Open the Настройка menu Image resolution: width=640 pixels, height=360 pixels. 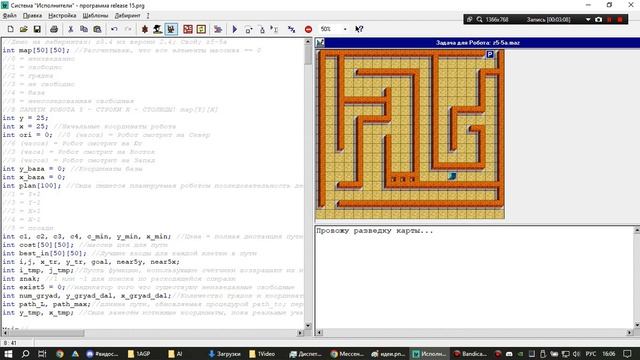coord(62,16)
